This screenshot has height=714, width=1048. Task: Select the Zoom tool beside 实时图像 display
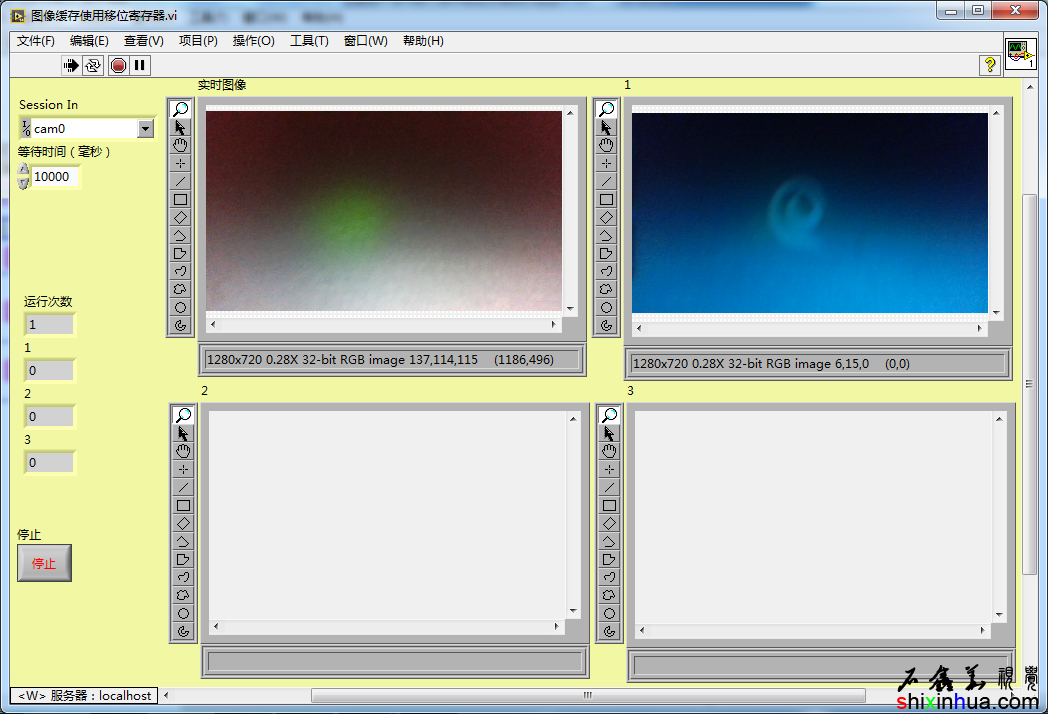181,109
